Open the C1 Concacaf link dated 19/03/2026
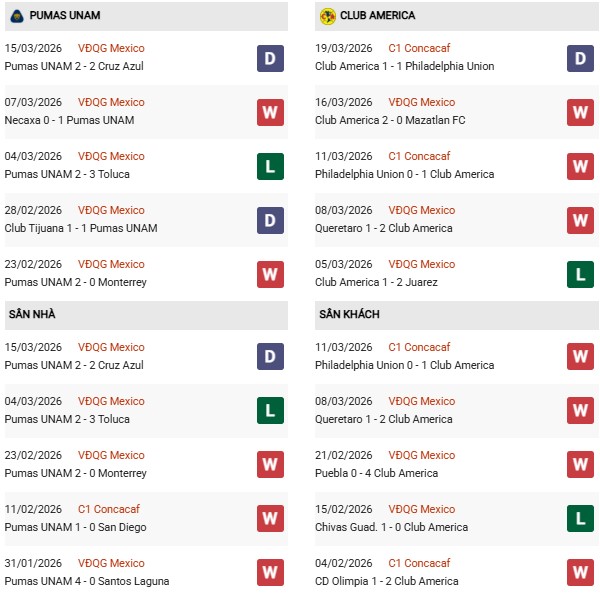The height and width of the screenshot is (595, 600). tap(419, 48)
